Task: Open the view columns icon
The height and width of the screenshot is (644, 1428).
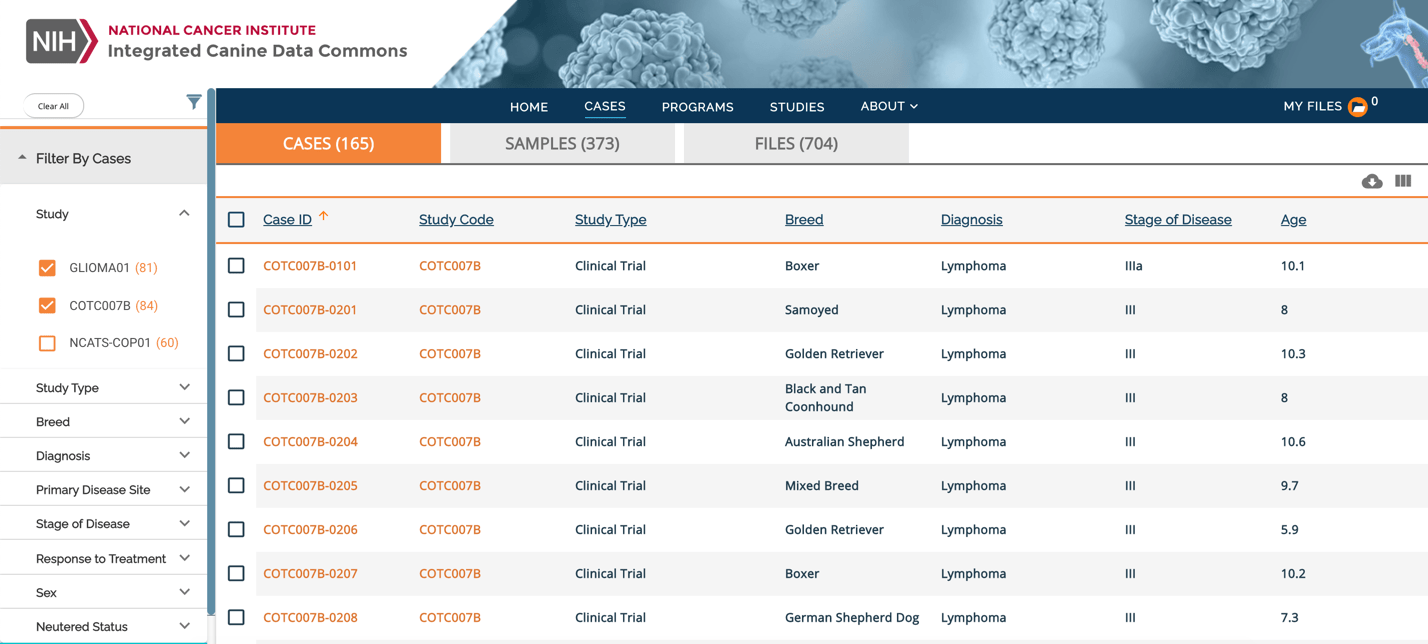Action: [x=1403, y=181]
